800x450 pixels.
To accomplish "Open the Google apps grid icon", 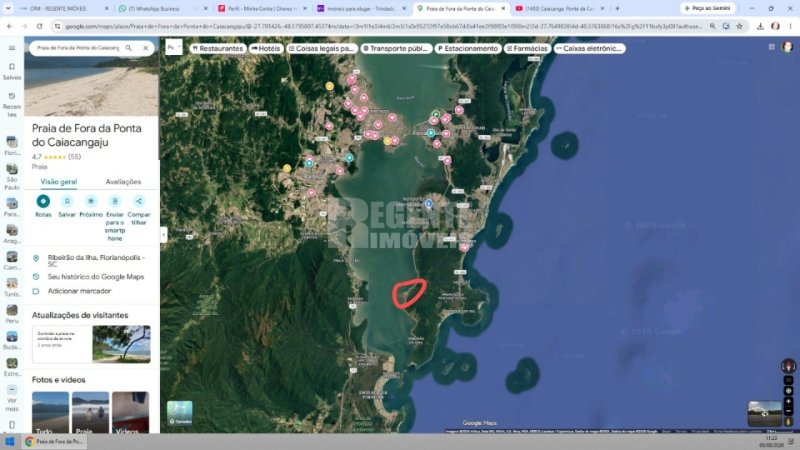I will click(x=771, y=47).
